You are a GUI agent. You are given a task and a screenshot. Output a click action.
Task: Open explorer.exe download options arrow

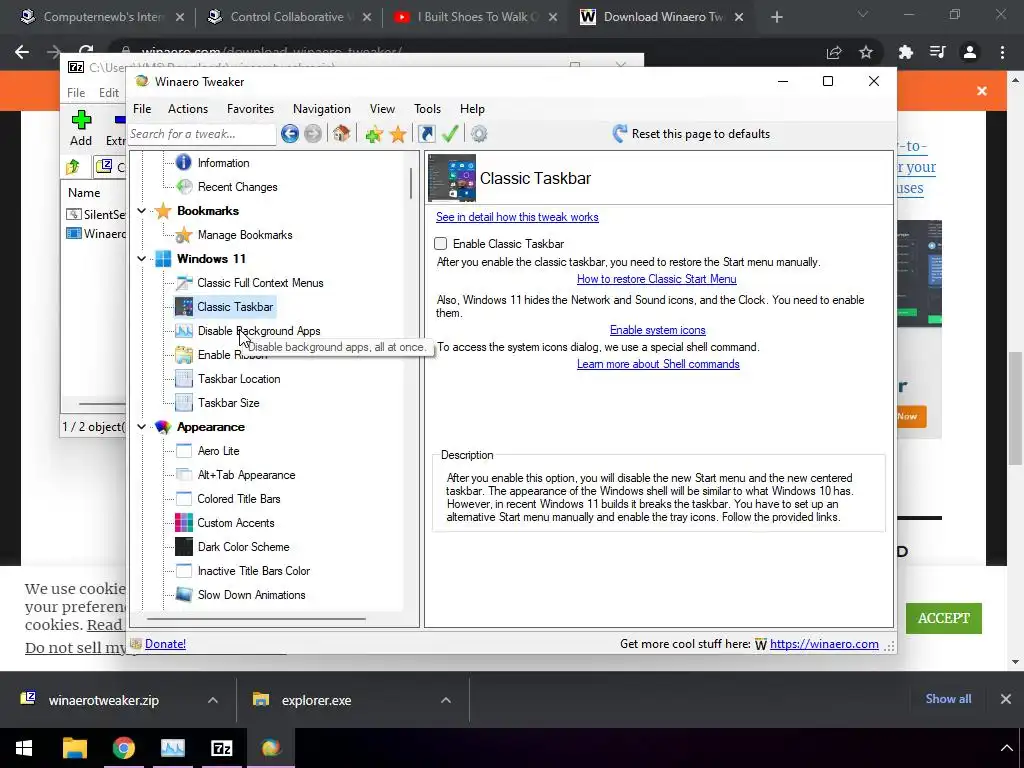pyautogui.click(x=445, y=700)
